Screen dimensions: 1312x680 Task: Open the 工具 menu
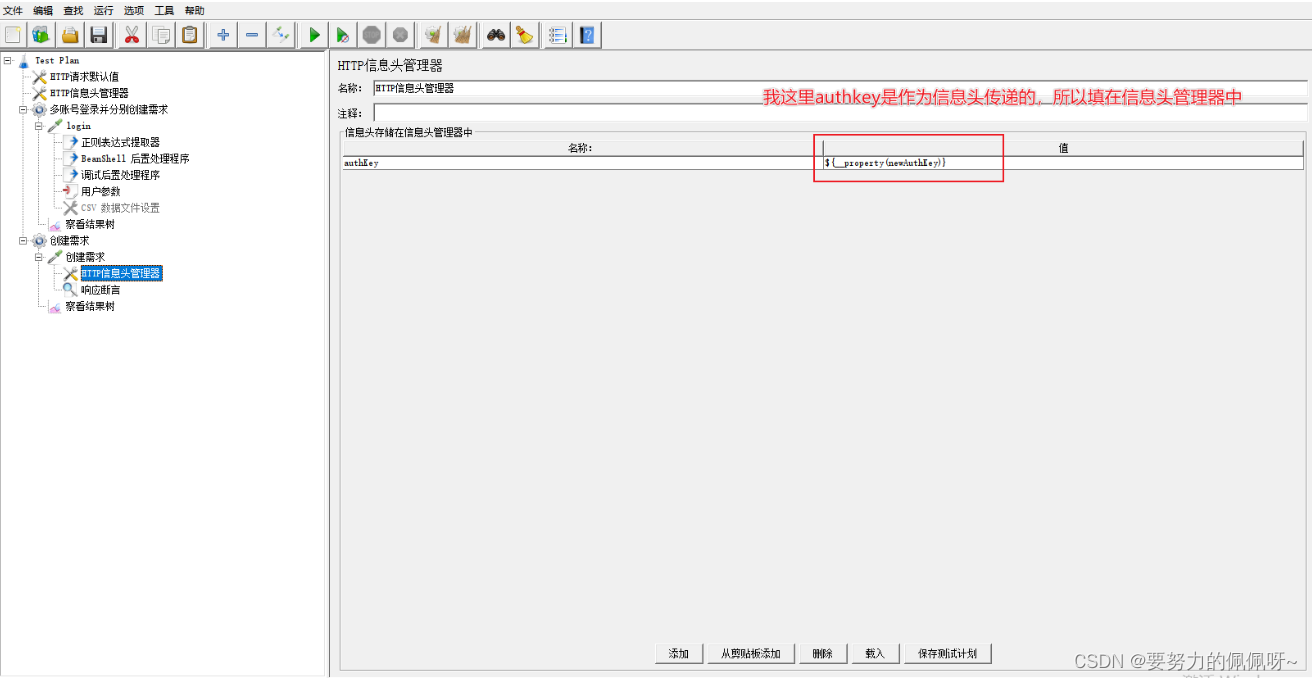click(164, 10)
